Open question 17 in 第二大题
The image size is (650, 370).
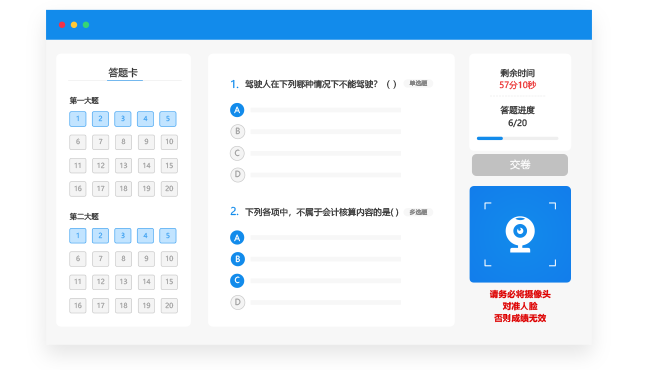click(100, 306)
